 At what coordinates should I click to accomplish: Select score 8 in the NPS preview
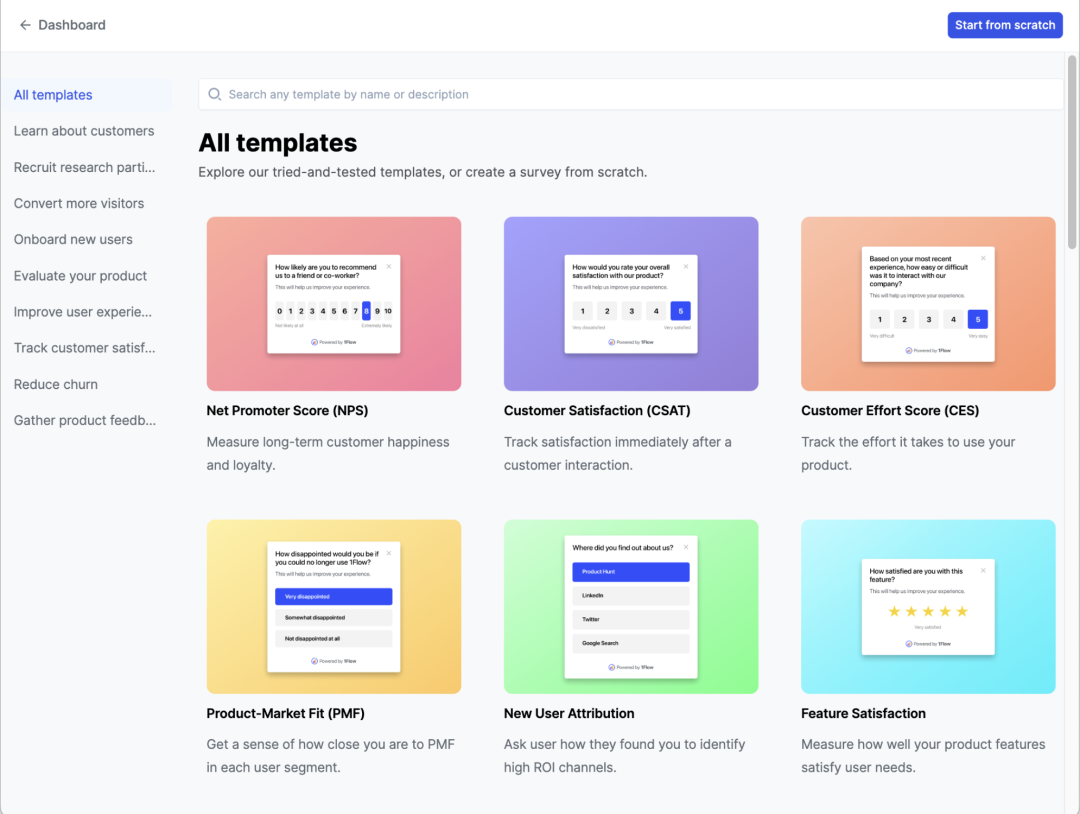click(366, 311)
